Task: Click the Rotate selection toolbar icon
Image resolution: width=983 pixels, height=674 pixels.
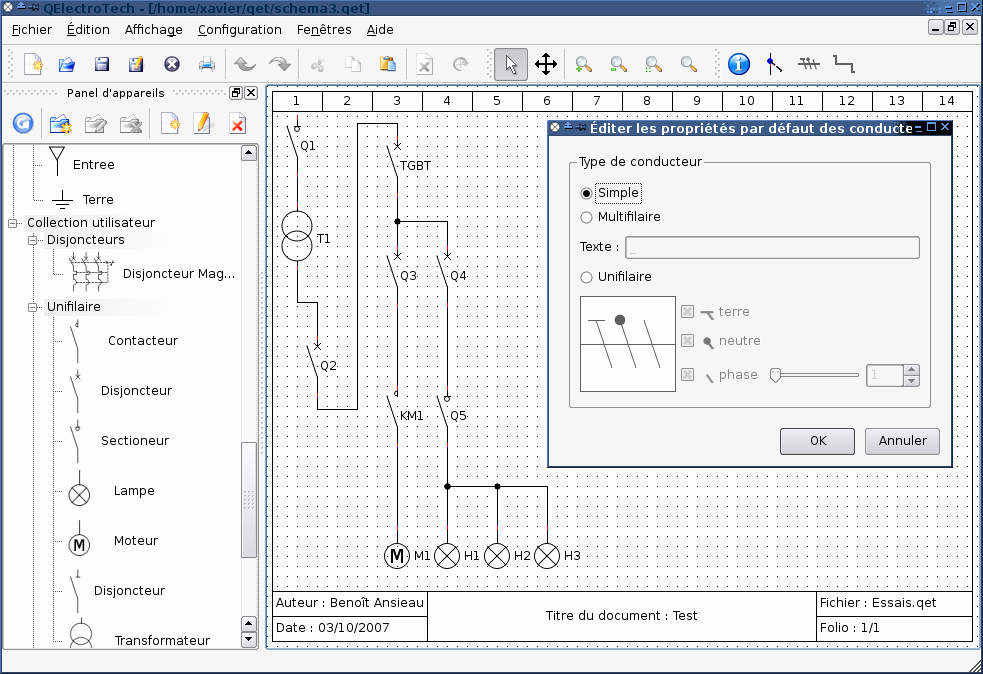Action: 461,64
